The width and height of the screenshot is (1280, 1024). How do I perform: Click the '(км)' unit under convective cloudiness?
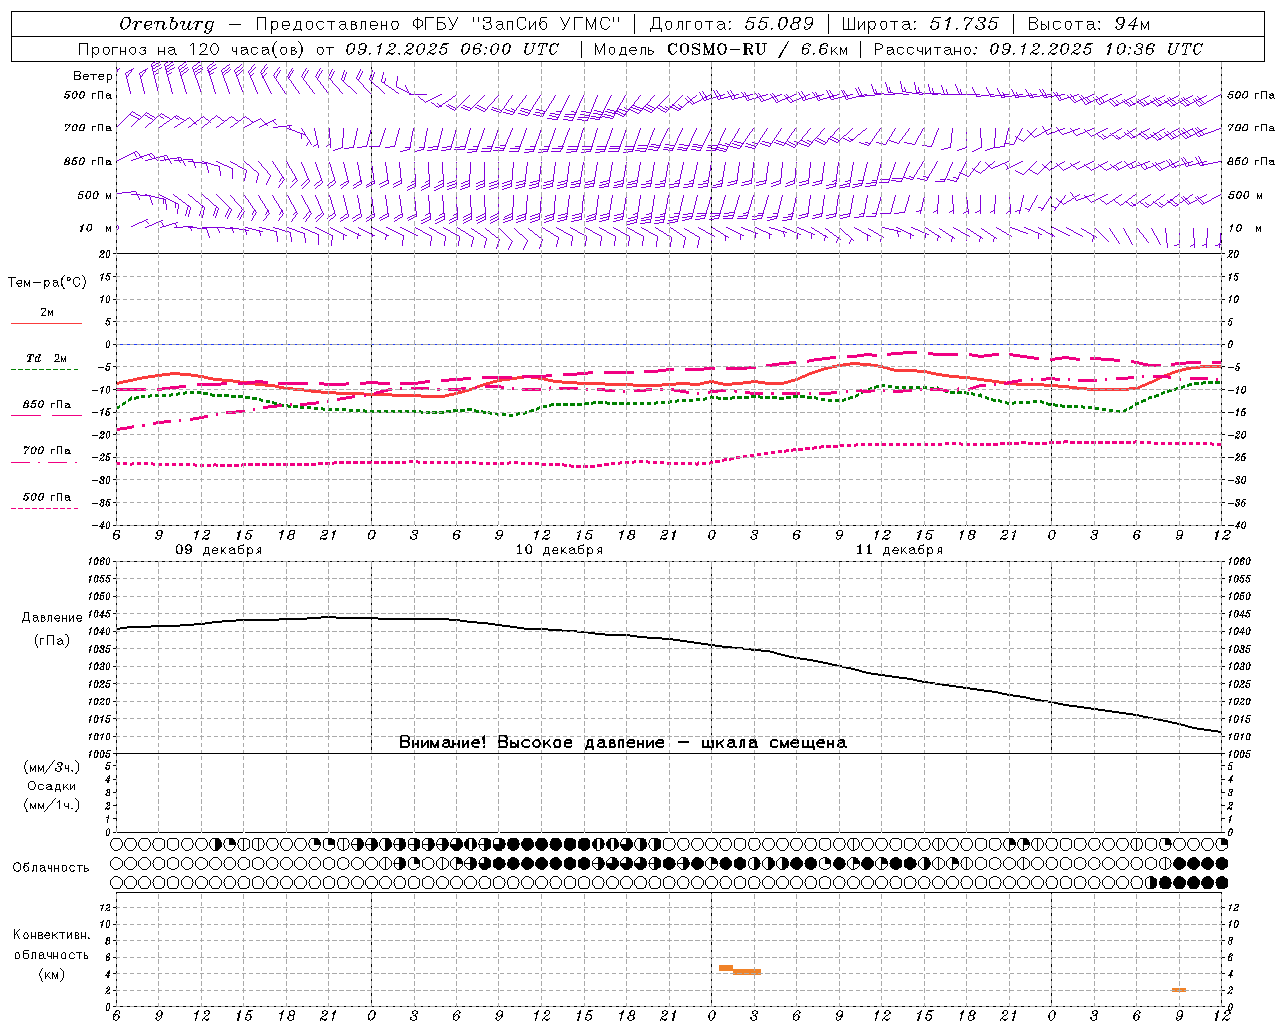pyautogui.click(x=52, y=974)
